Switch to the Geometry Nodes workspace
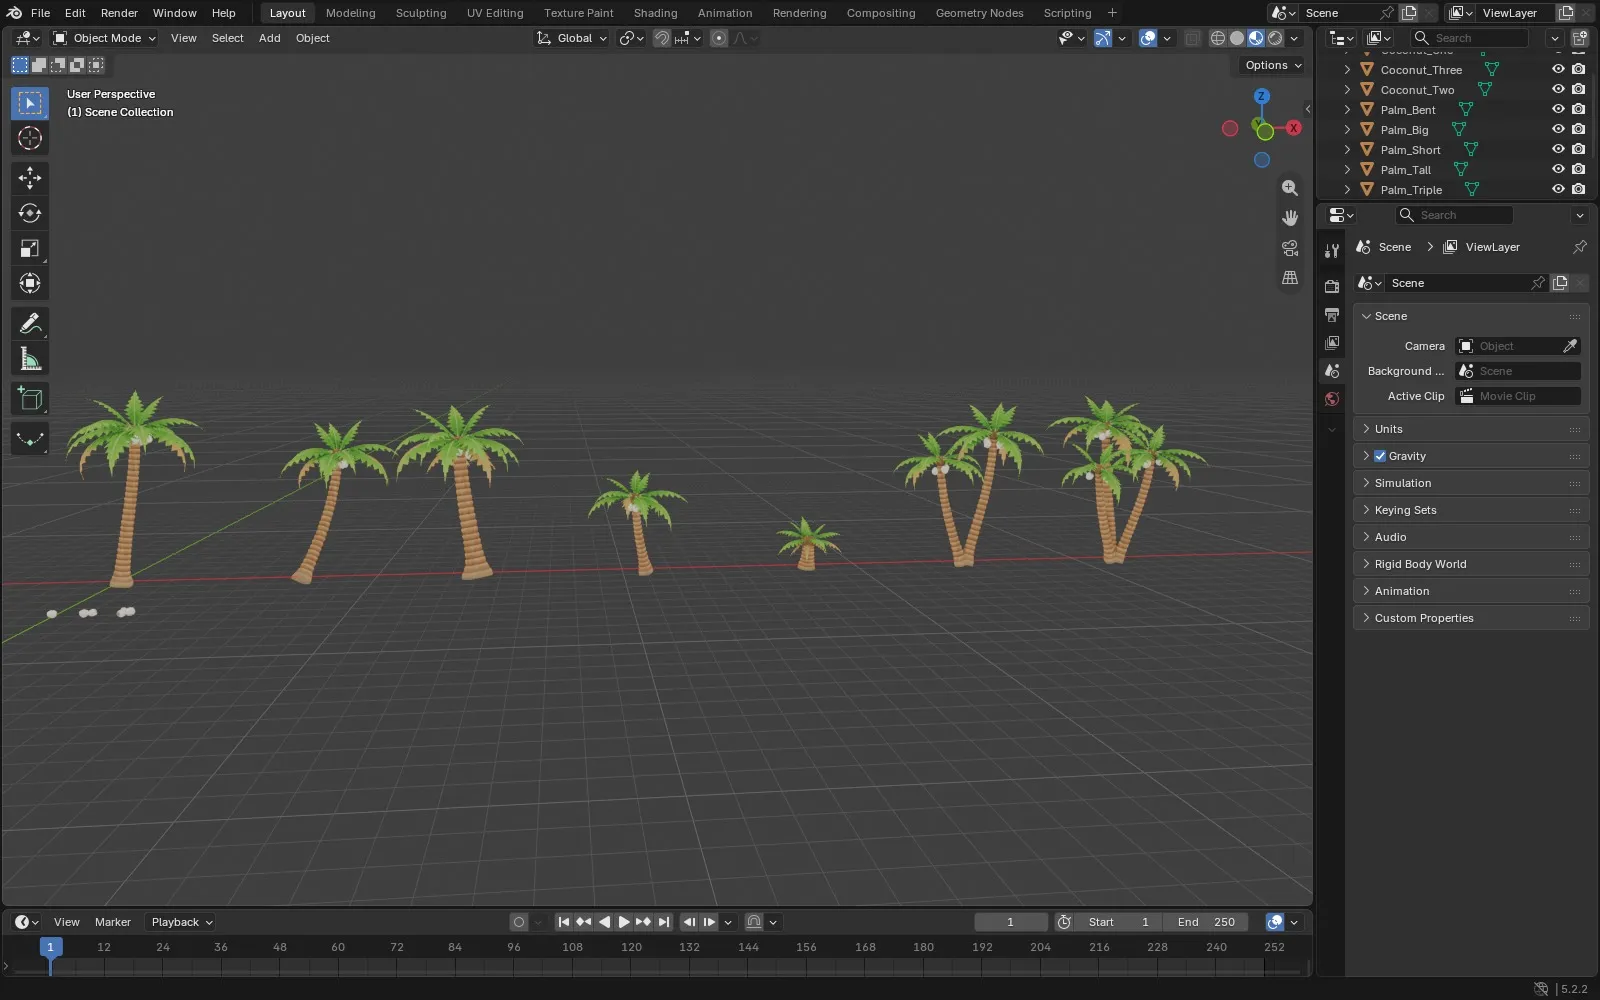The width and height of the screenshot is (1600, 1000). tap(979, 13)
